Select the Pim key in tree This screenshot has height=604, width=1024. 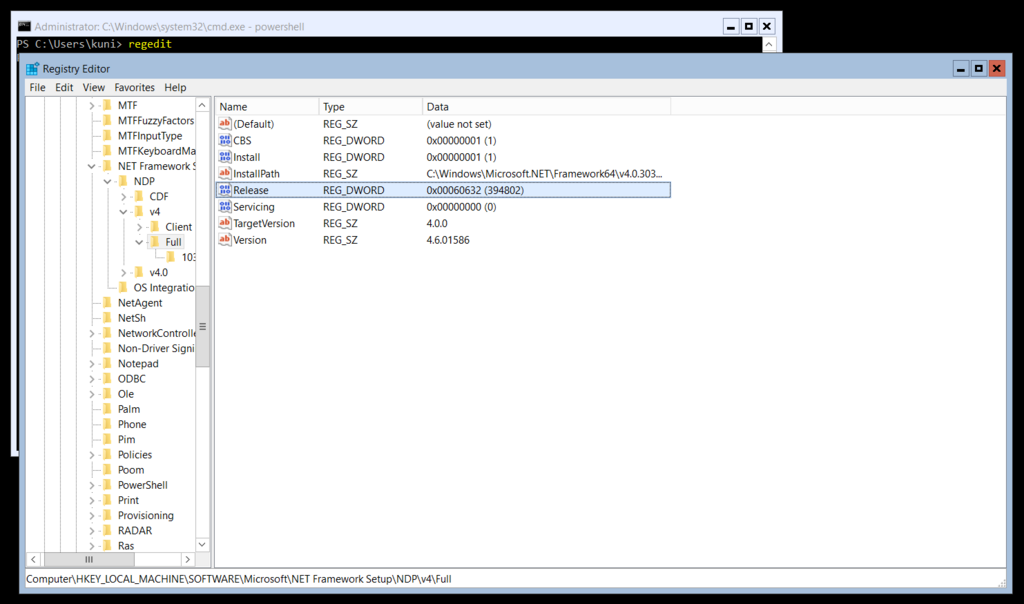coord(126,439)
